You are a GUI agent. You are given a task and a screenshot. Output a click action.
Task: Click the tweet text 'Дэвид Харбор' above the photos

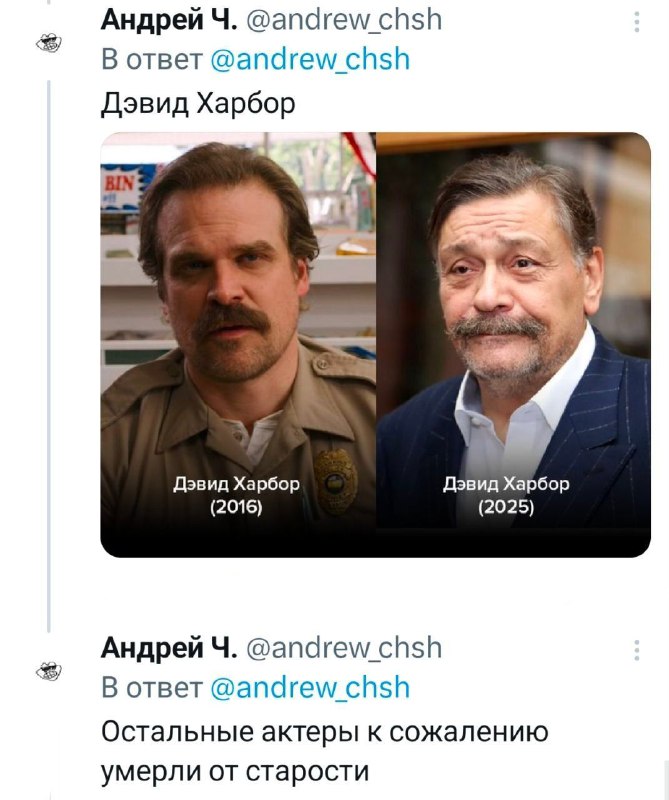tap(199, 104)
